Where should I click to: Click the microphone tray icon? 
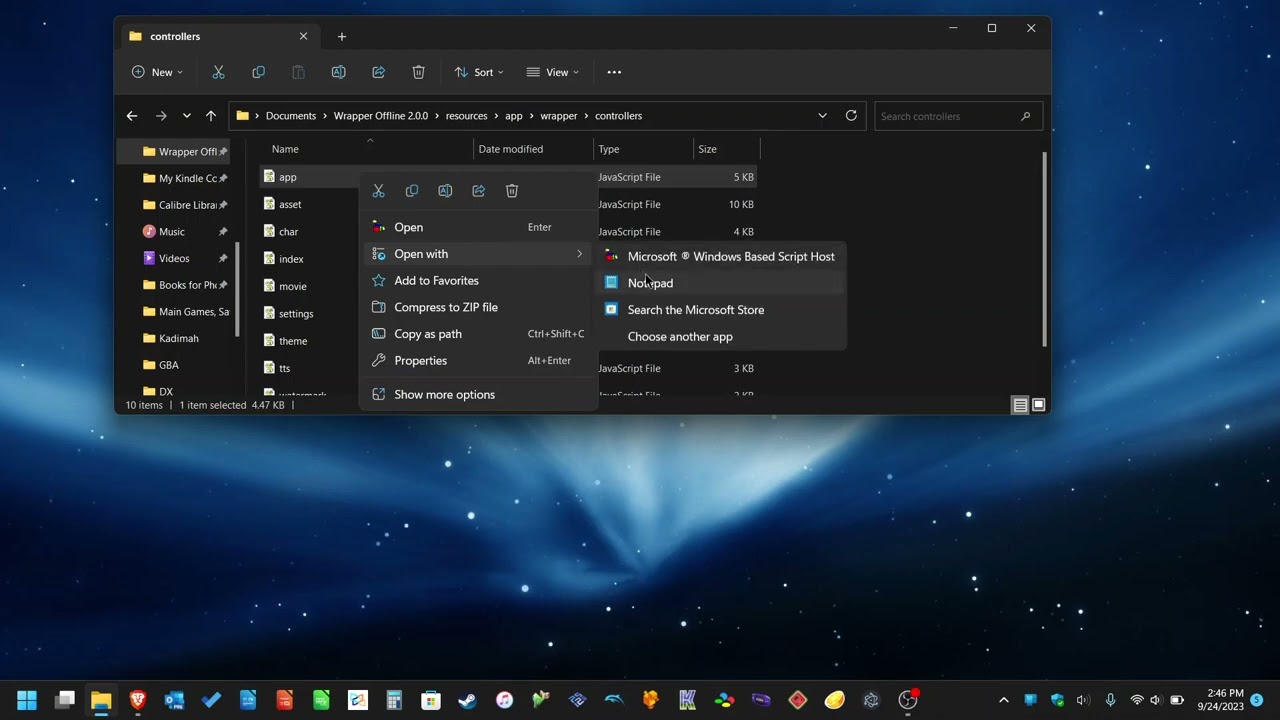pos(1110,700)
